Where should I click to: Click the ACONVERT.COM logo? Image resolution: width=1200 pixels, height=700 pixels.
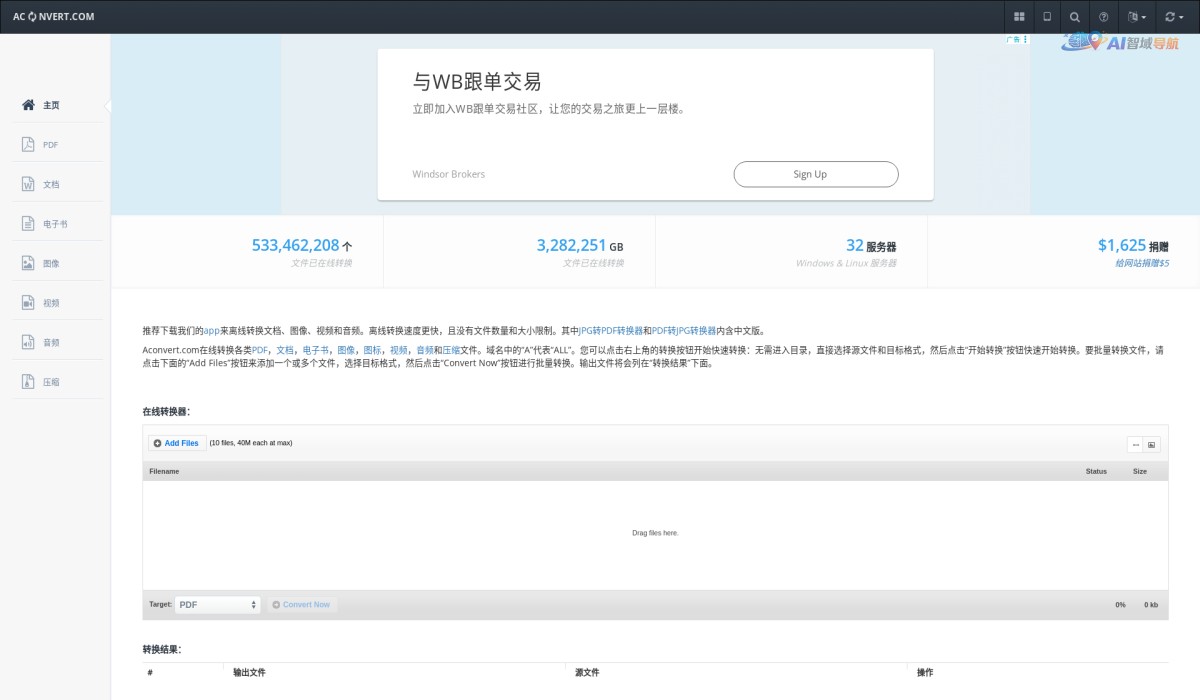coord(55,16)
